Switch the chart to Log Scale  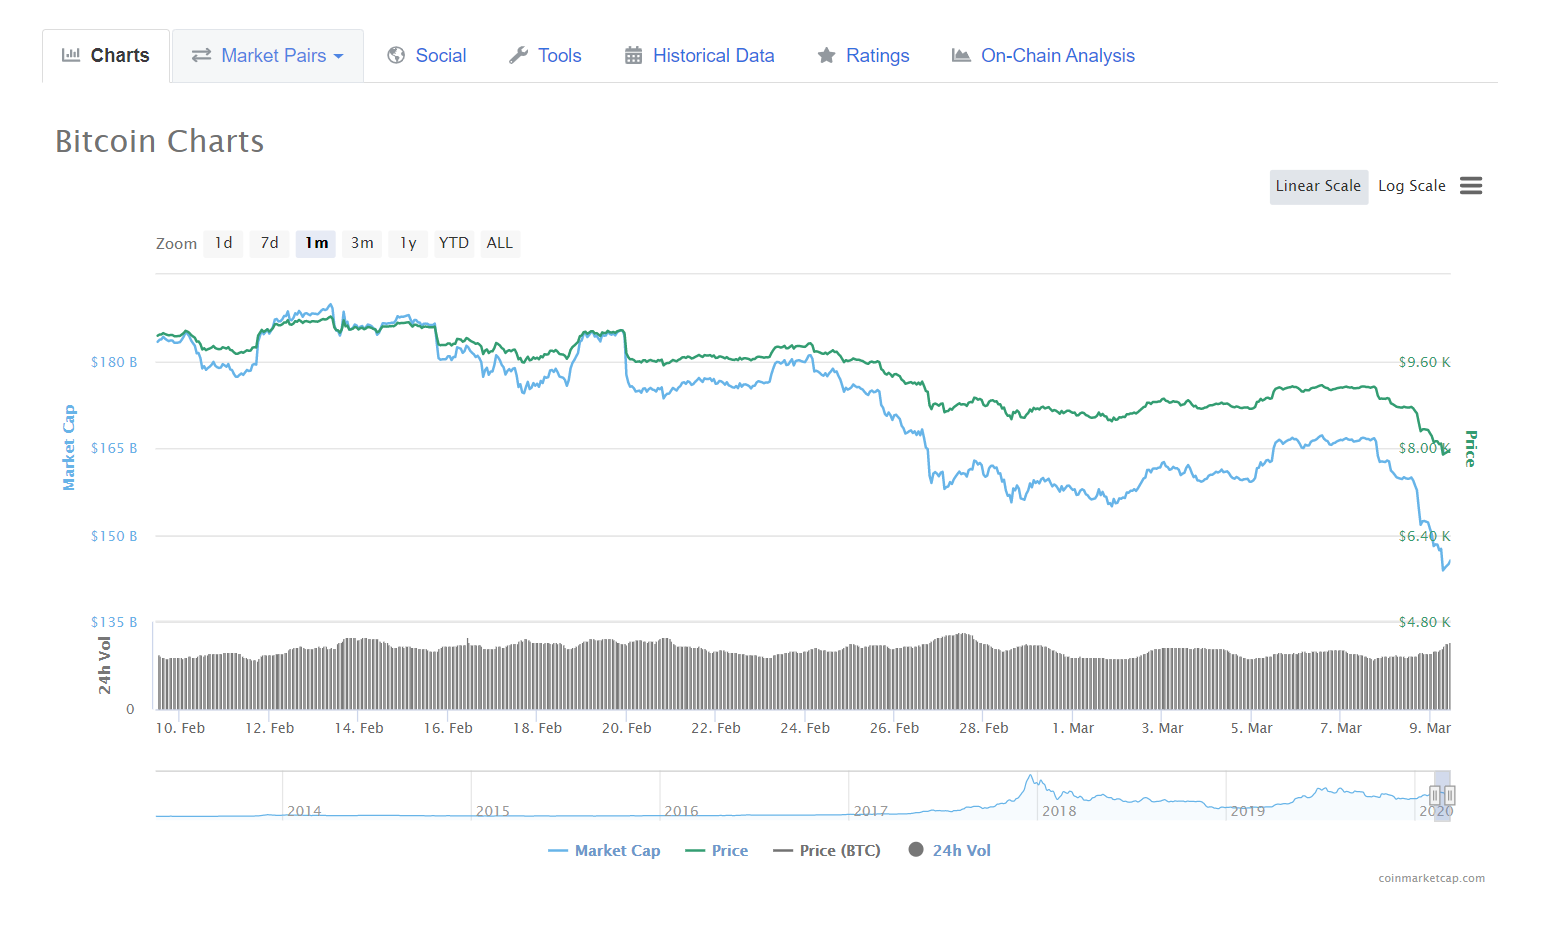pyautogui.click(x=1411, y=186)
